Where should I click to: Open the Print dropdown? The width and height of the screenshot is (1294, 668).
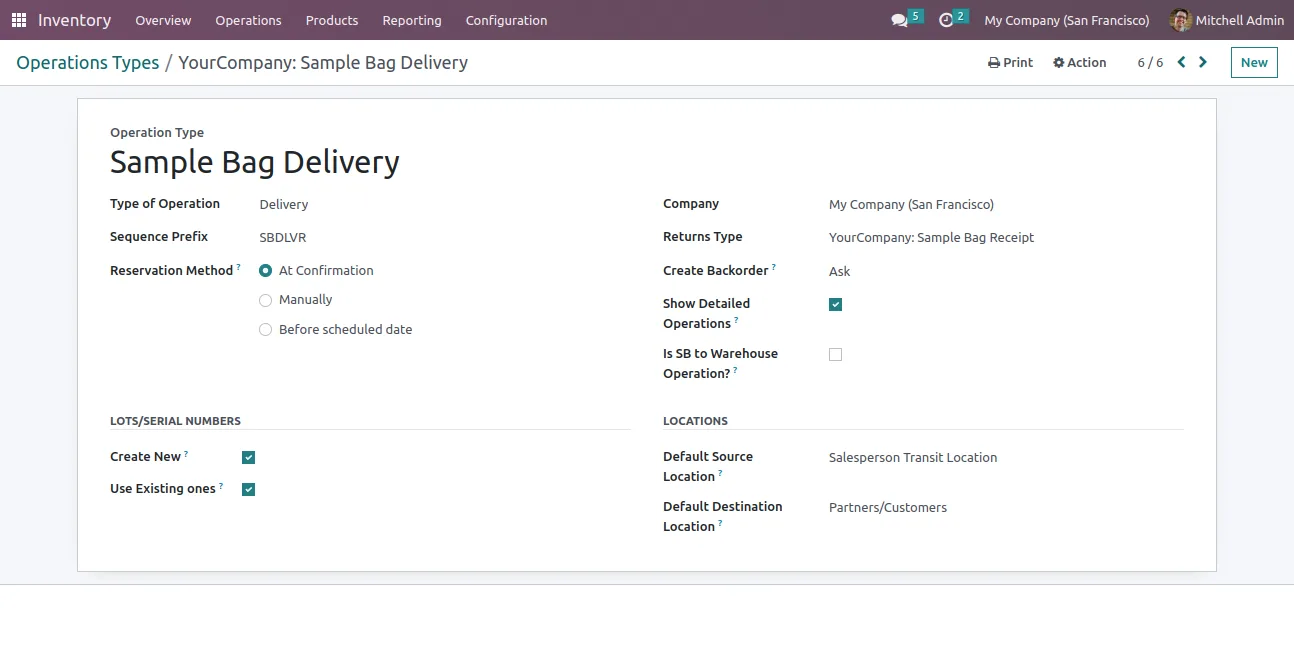[1010, 62]
